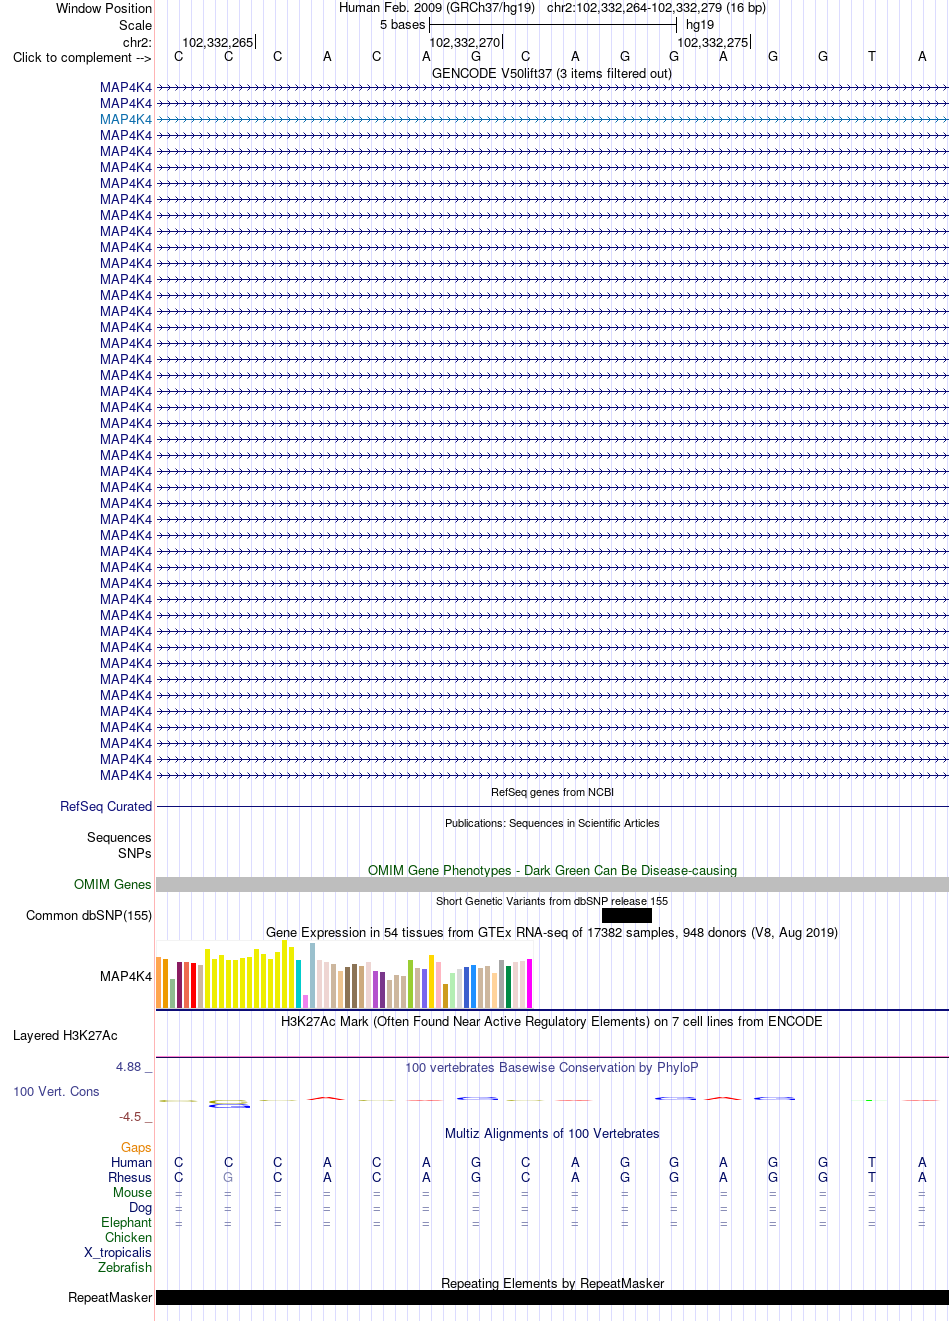Click the Elephant alignment row label

click(x=126, y=1222)
